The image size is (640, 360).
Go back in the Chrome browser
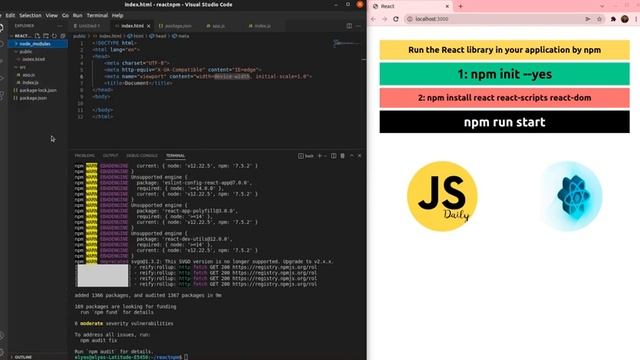point(373,19)
